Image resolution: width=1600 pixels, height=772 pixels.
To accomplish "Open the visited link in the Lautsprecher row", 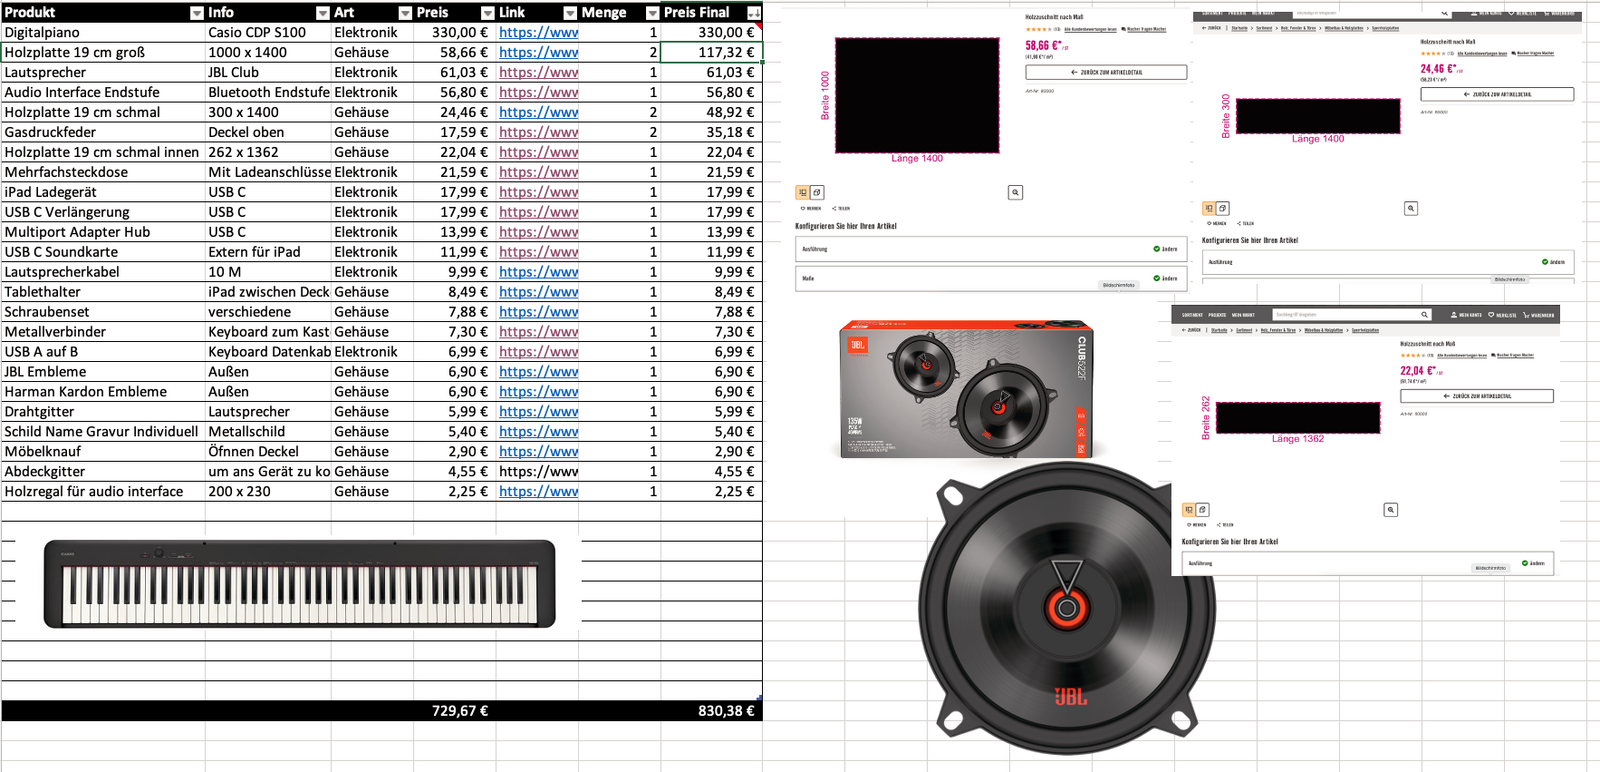I will tap(538, 72).
